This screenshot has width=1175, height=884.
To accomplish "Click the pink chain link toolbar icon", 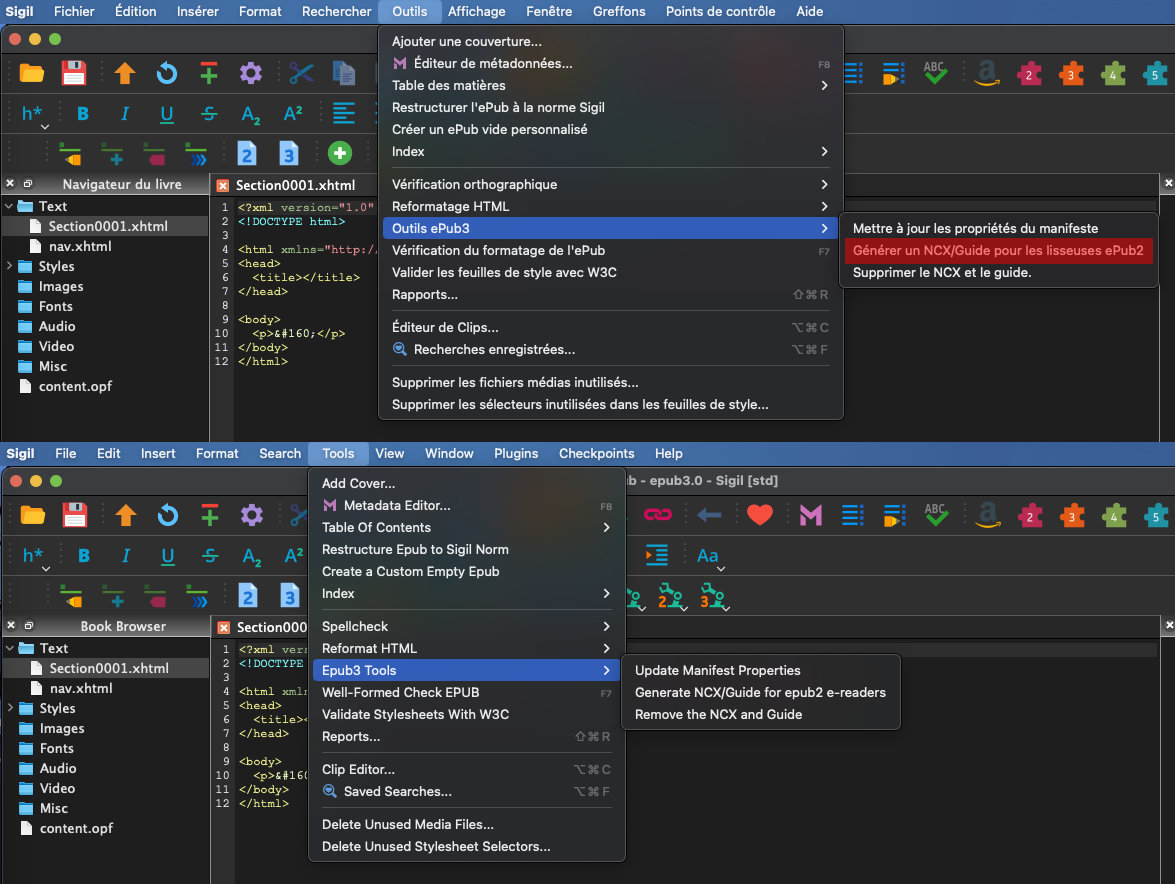I will point(657,515).
